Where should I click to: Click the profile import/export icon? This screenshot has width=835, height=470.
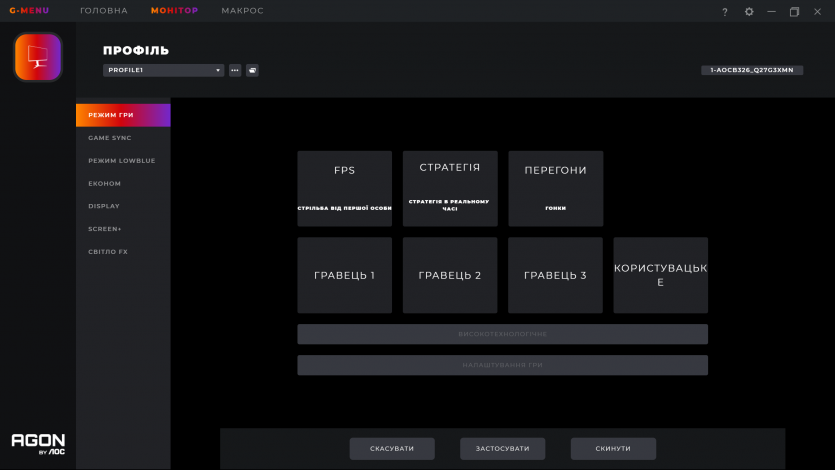[x=252, y=71]
